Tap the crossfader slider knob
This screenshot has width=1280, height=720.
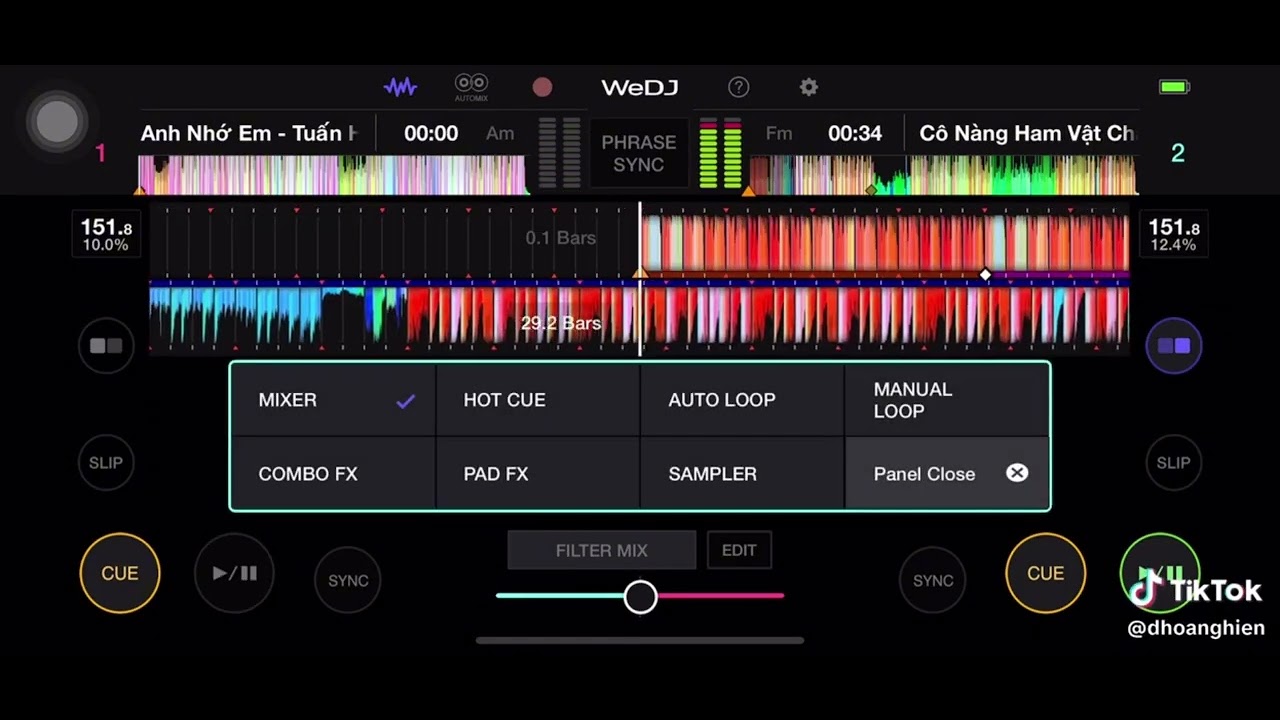641,597
